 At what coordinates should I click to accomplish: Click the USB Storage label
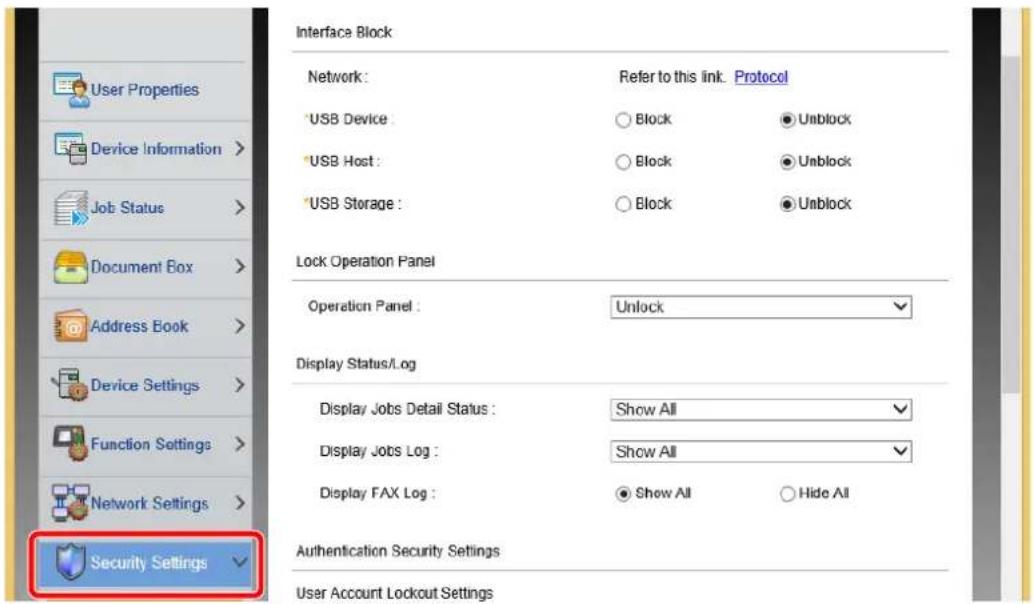click(354, 204)
